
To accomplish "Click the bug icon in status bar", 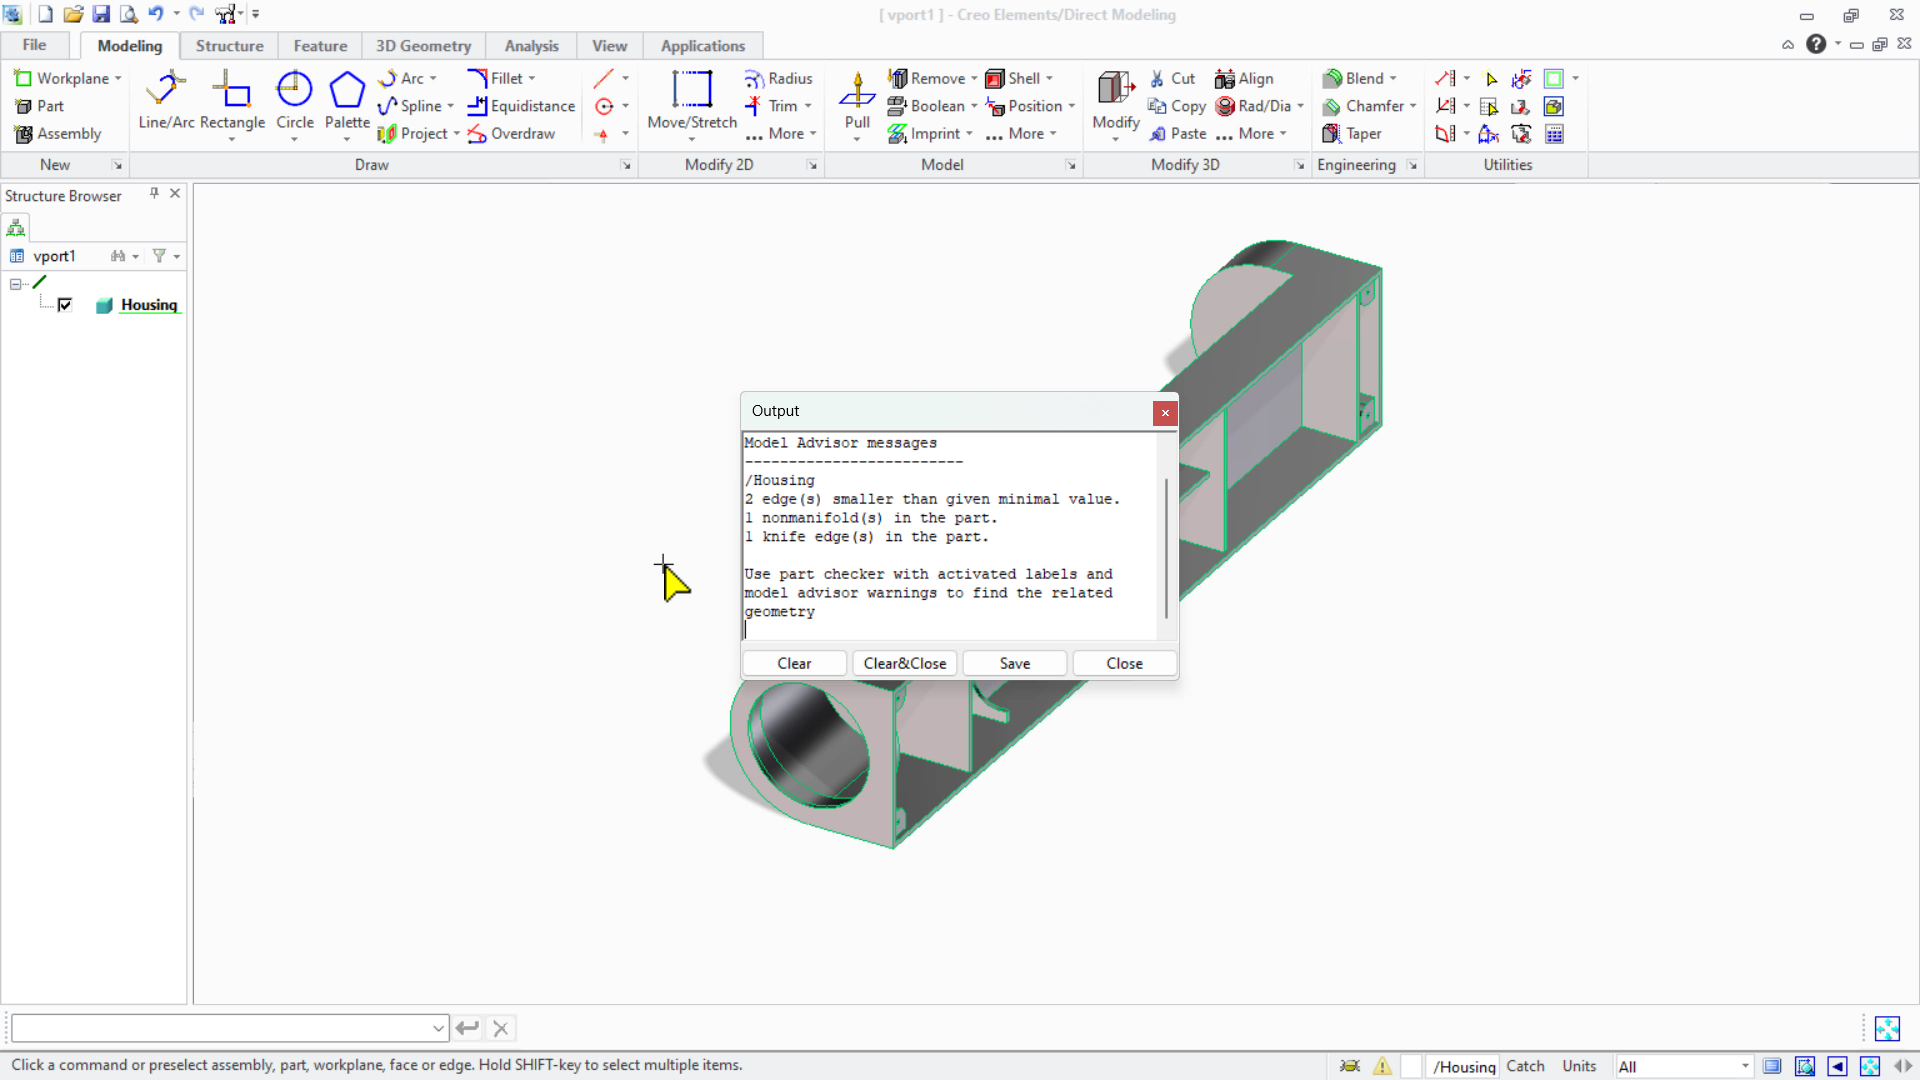I will 1350,1066.
